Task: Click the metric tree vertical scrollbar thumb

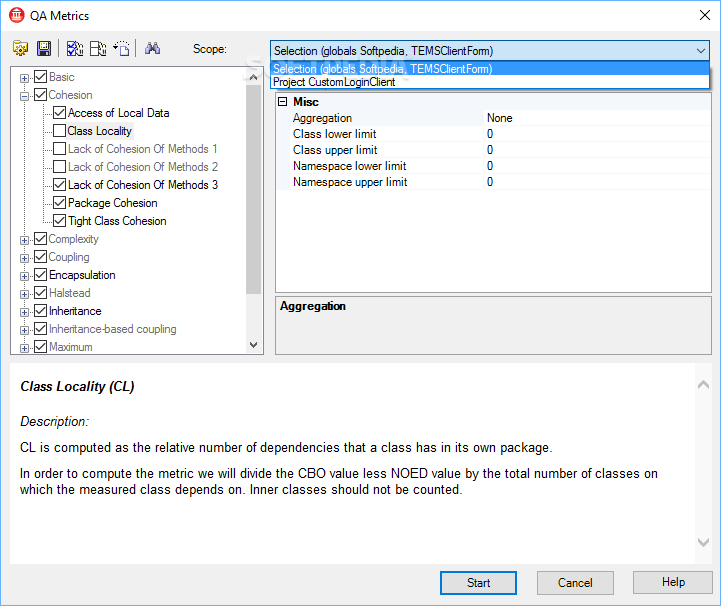Action: coord(253,189)
